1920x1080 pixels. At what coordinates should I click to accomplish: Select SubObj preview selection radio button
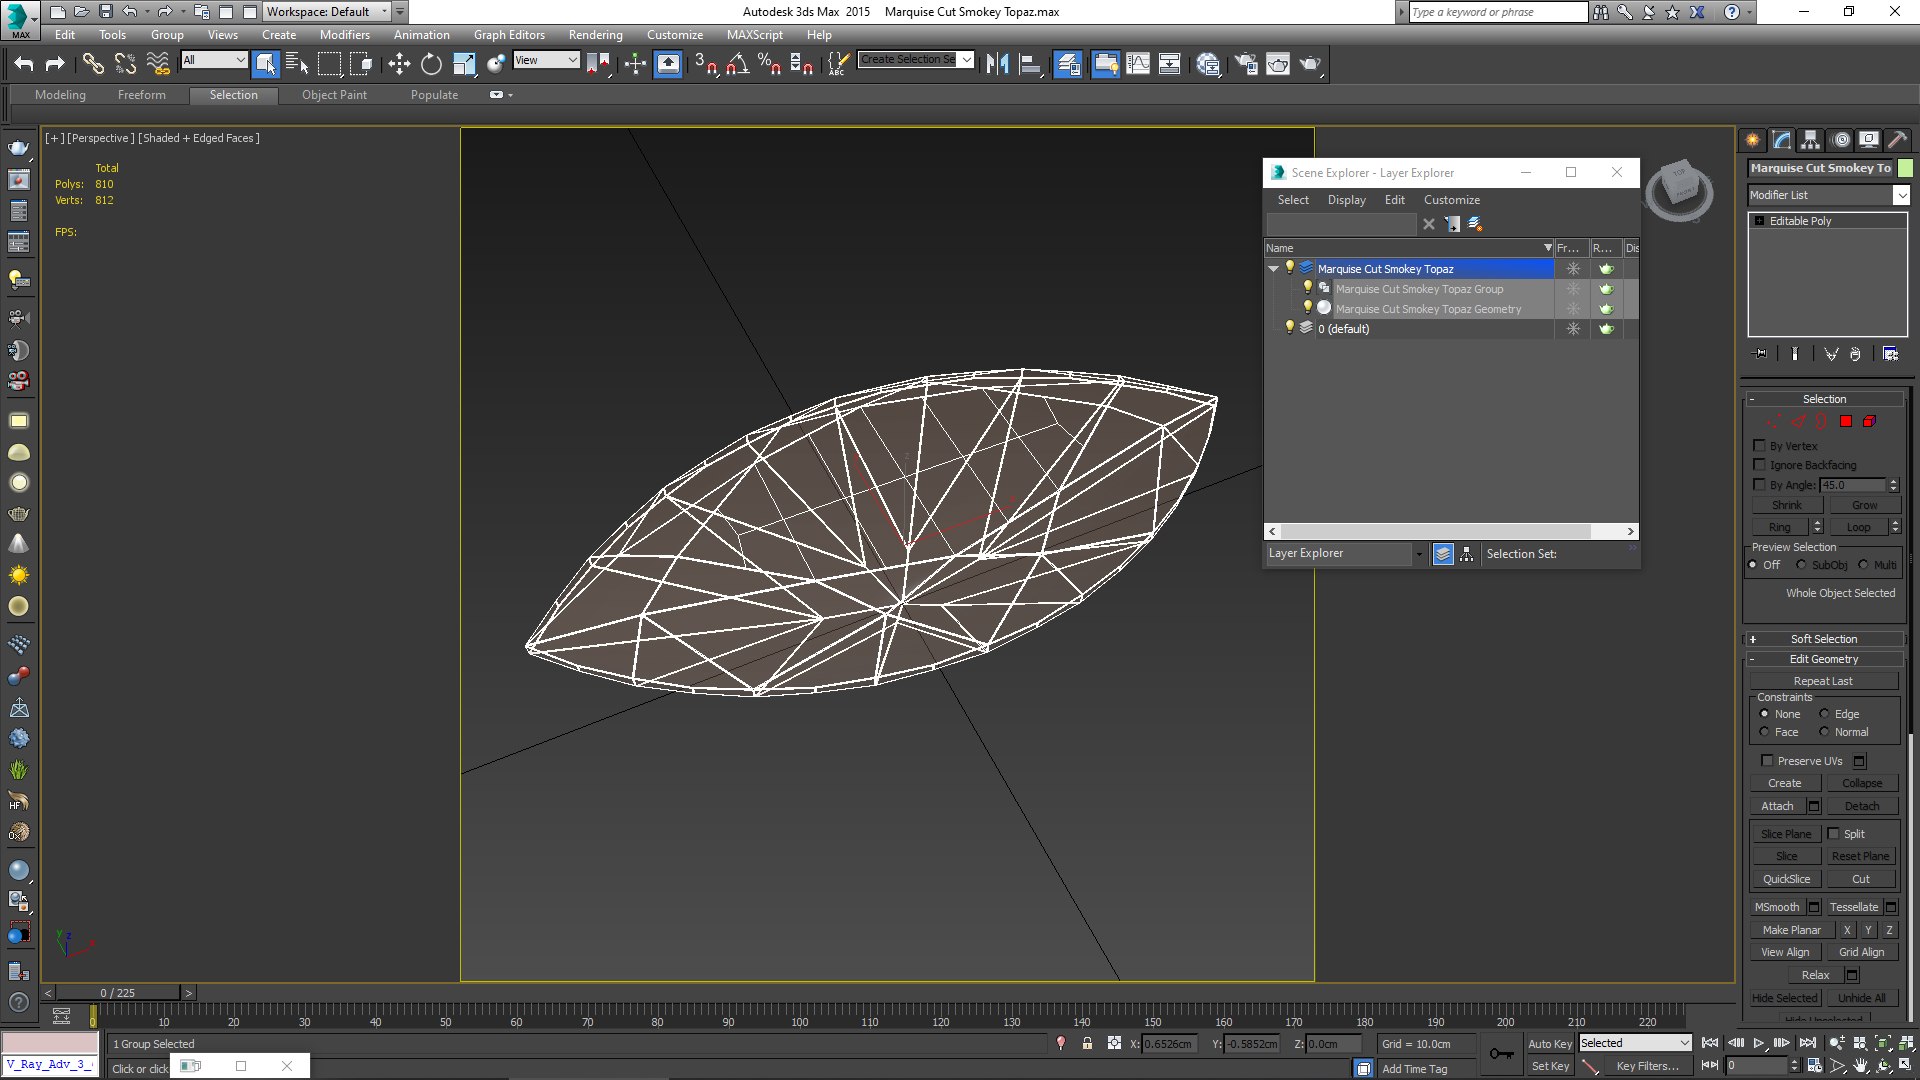pos(1801,565)
